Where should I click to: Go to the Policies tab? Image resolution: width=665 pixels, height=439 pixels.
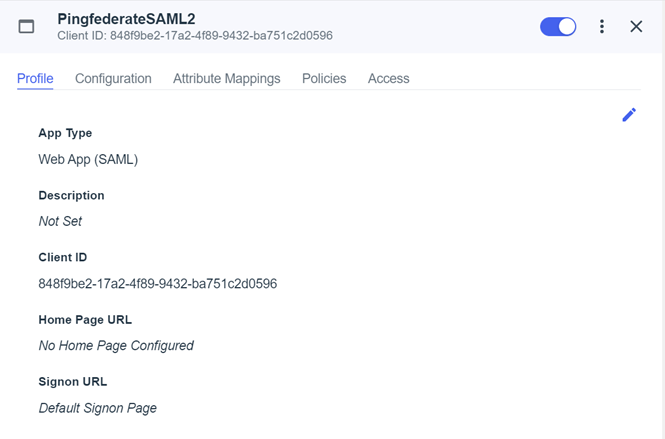(x=324, y=78)
